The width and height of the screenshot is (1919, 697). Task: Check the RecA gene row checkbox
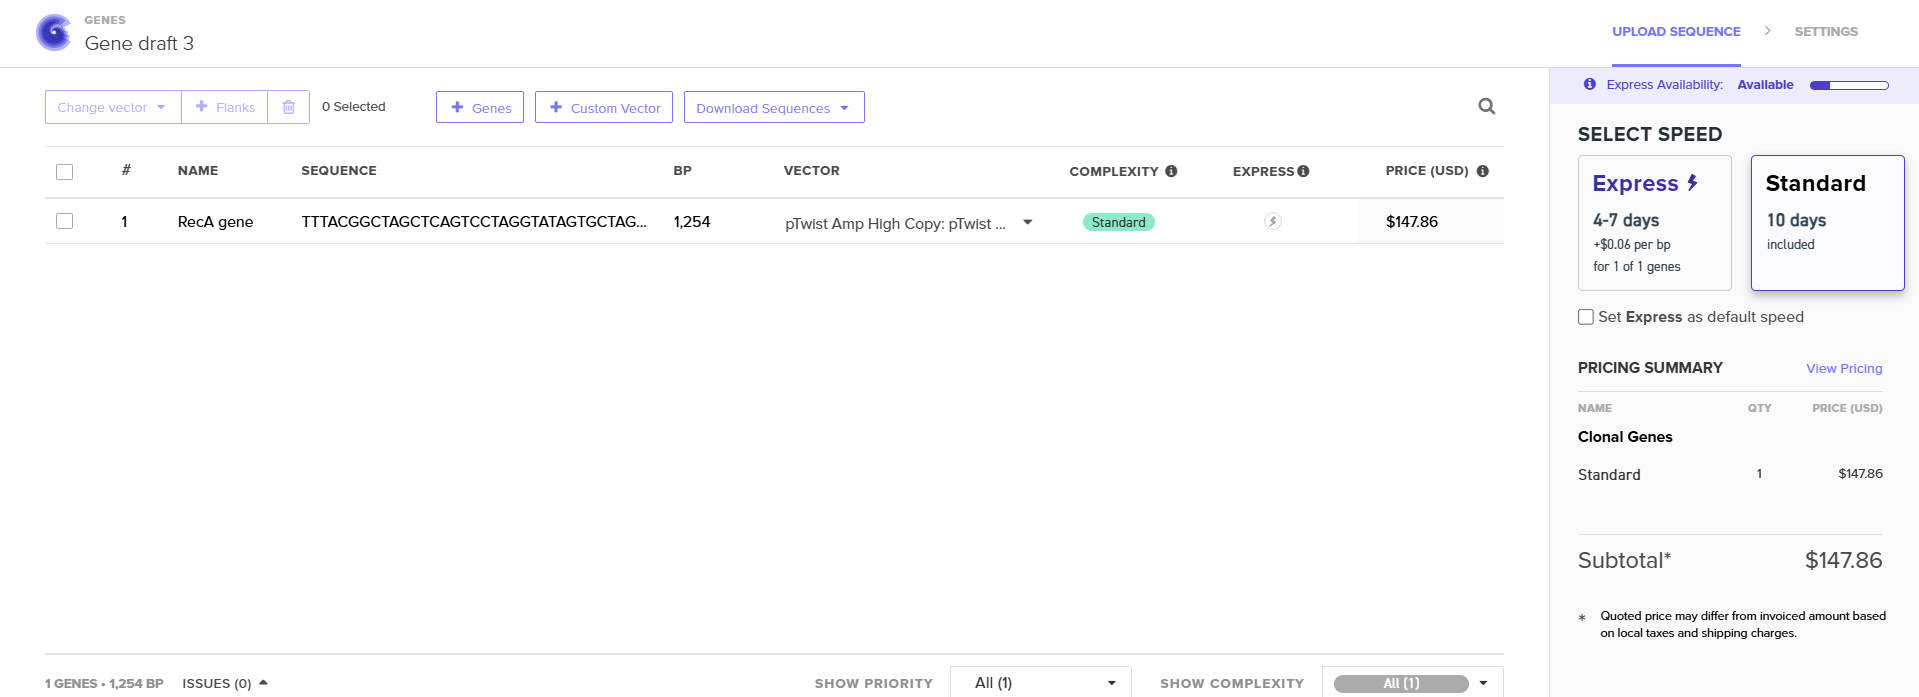tap(65, 221)
